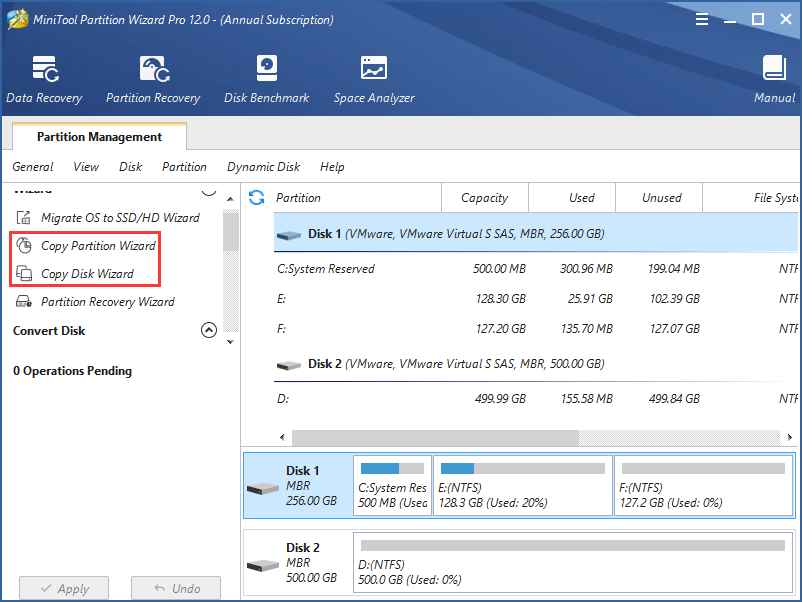Open the hamburger menu in title bar
The image size is (802, 602).
click(x=701, y=18)
